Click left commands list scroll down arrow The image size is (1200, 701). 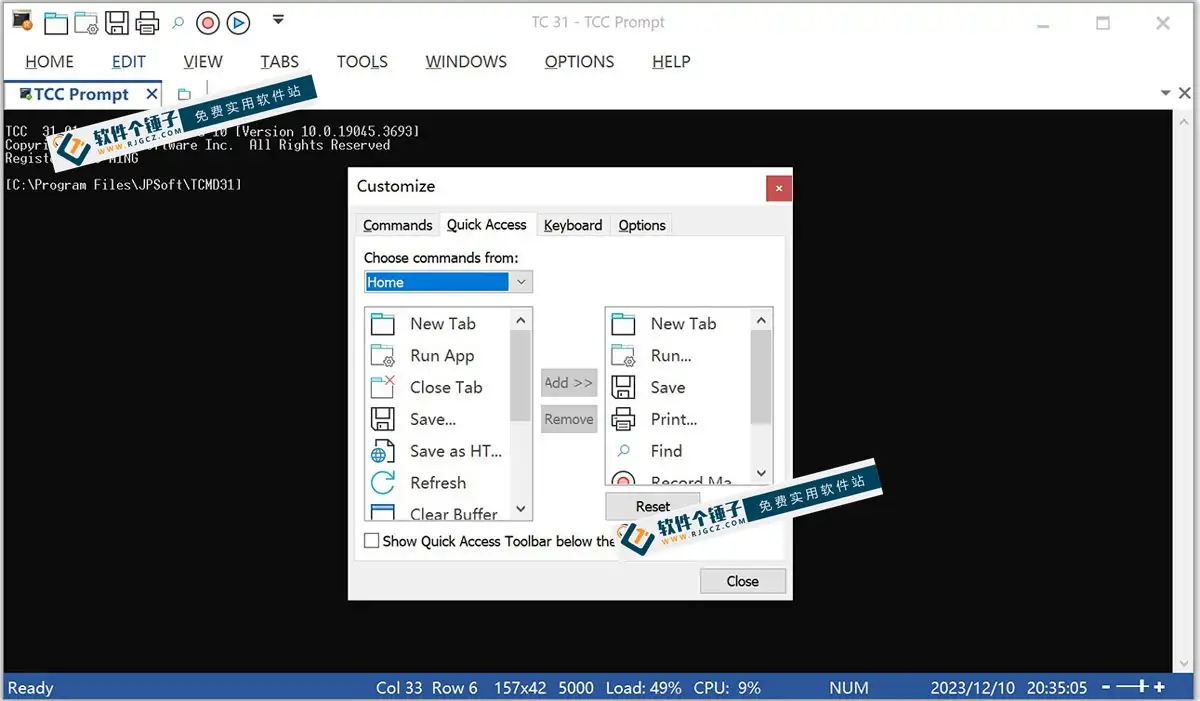click(521, 509)
